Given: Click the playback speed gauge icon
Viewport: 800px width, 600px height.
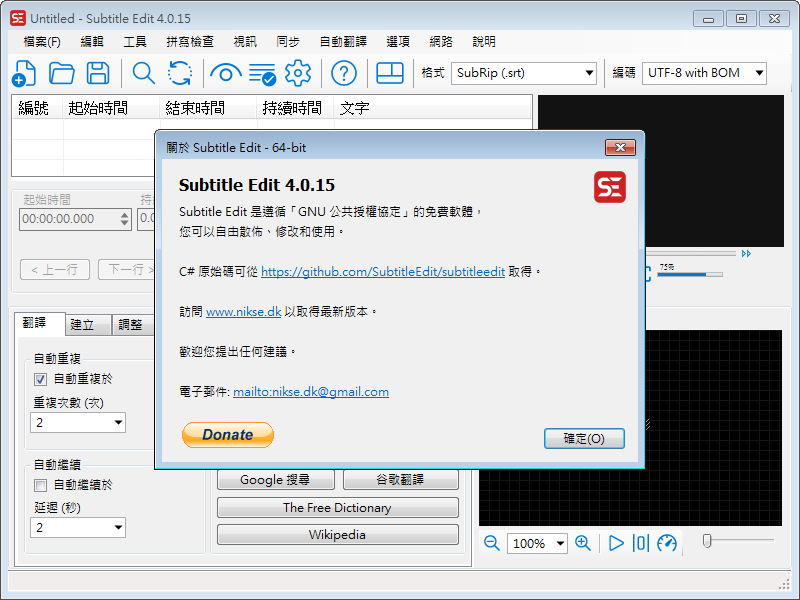Looking at the screenshot, I should 667,543.
